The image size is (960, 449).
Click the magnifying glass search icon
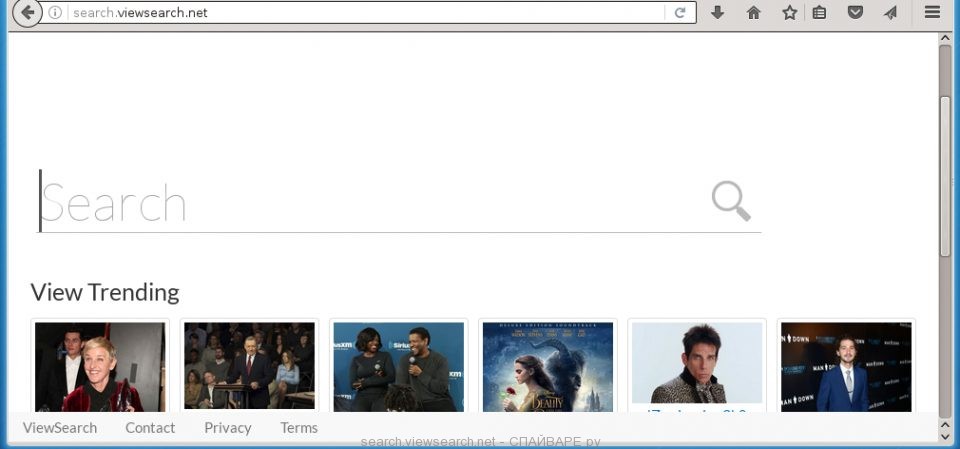tap(731, 201)
